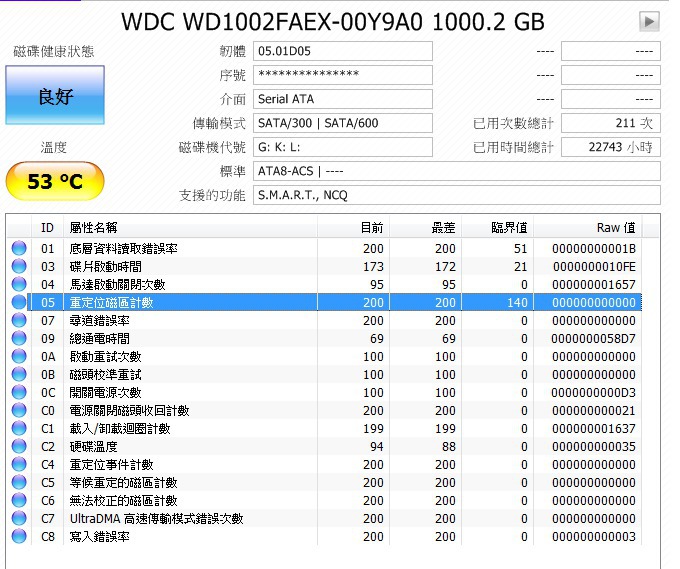Screen dimensions: 680x569
Task: Click the status circle for attribute C8
Action: pyautogui.click(x=19, y=536)
